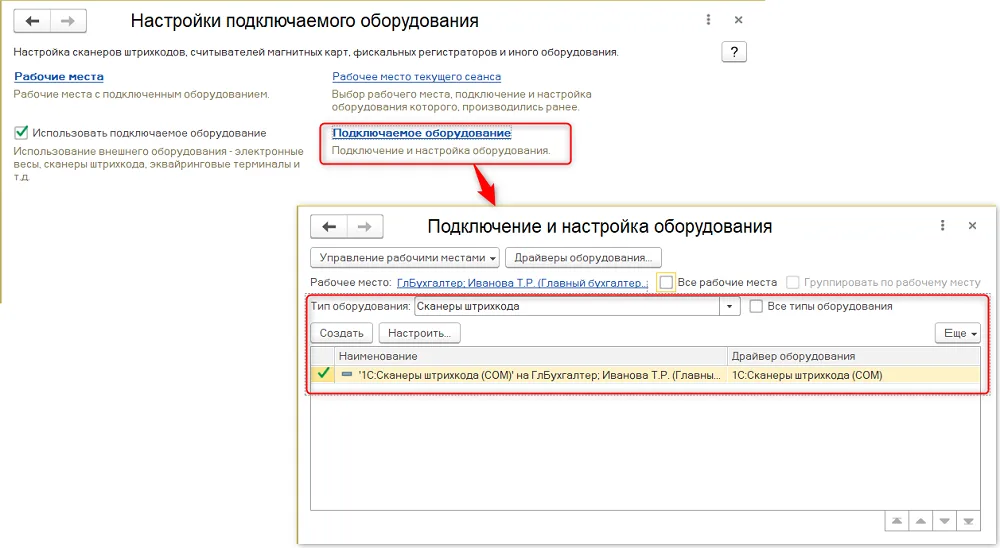Enable Все рабочие места checkbox
Viewport: 1000px width, 548px height.
coord(666,282)
